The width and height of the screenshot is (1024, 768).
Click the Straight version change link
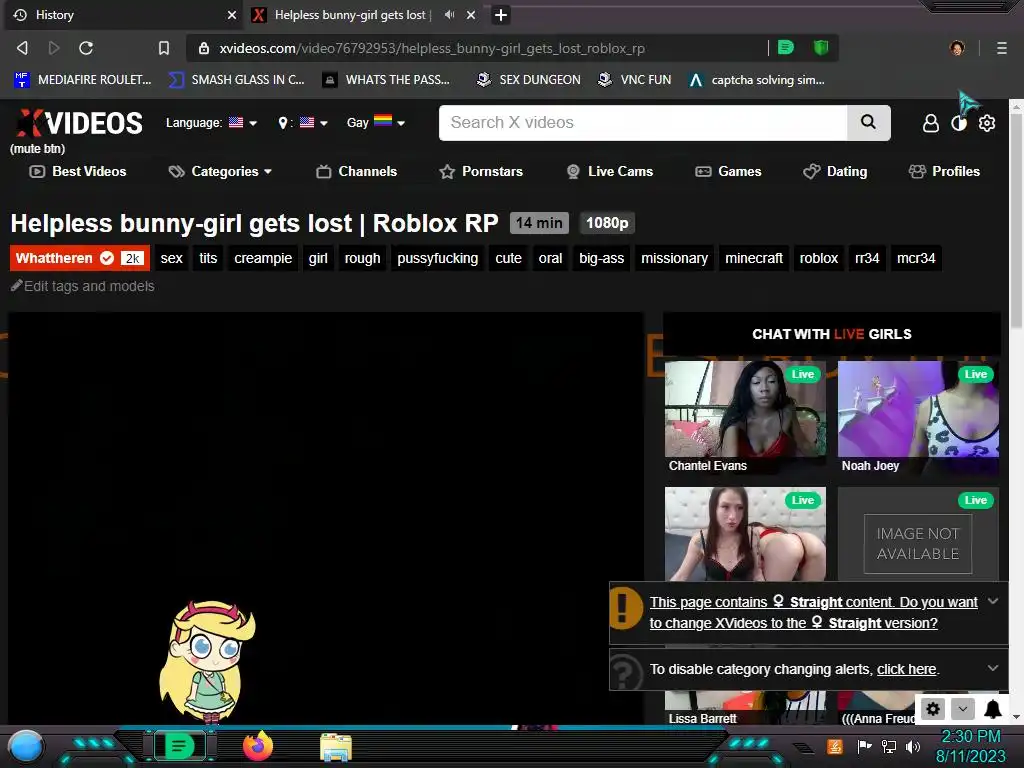pyautogui.click(x=813, y=613)
